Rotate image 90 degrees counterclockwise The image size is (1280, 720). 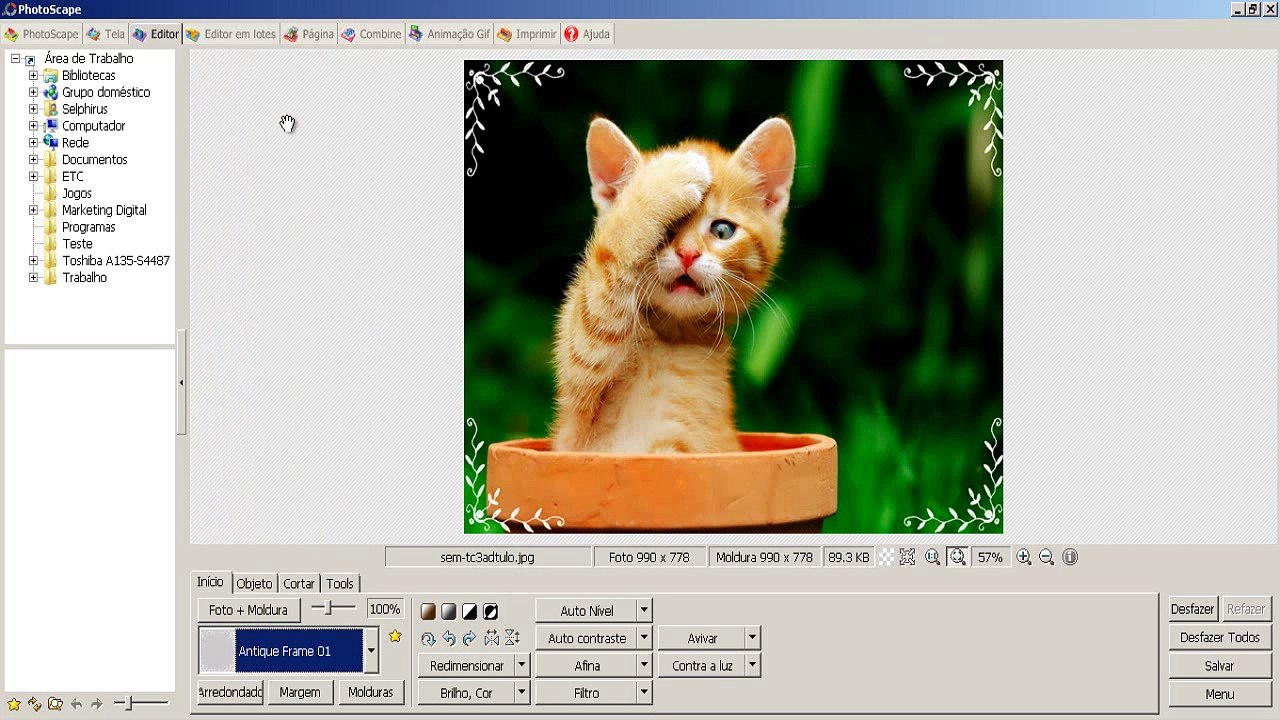449,638
